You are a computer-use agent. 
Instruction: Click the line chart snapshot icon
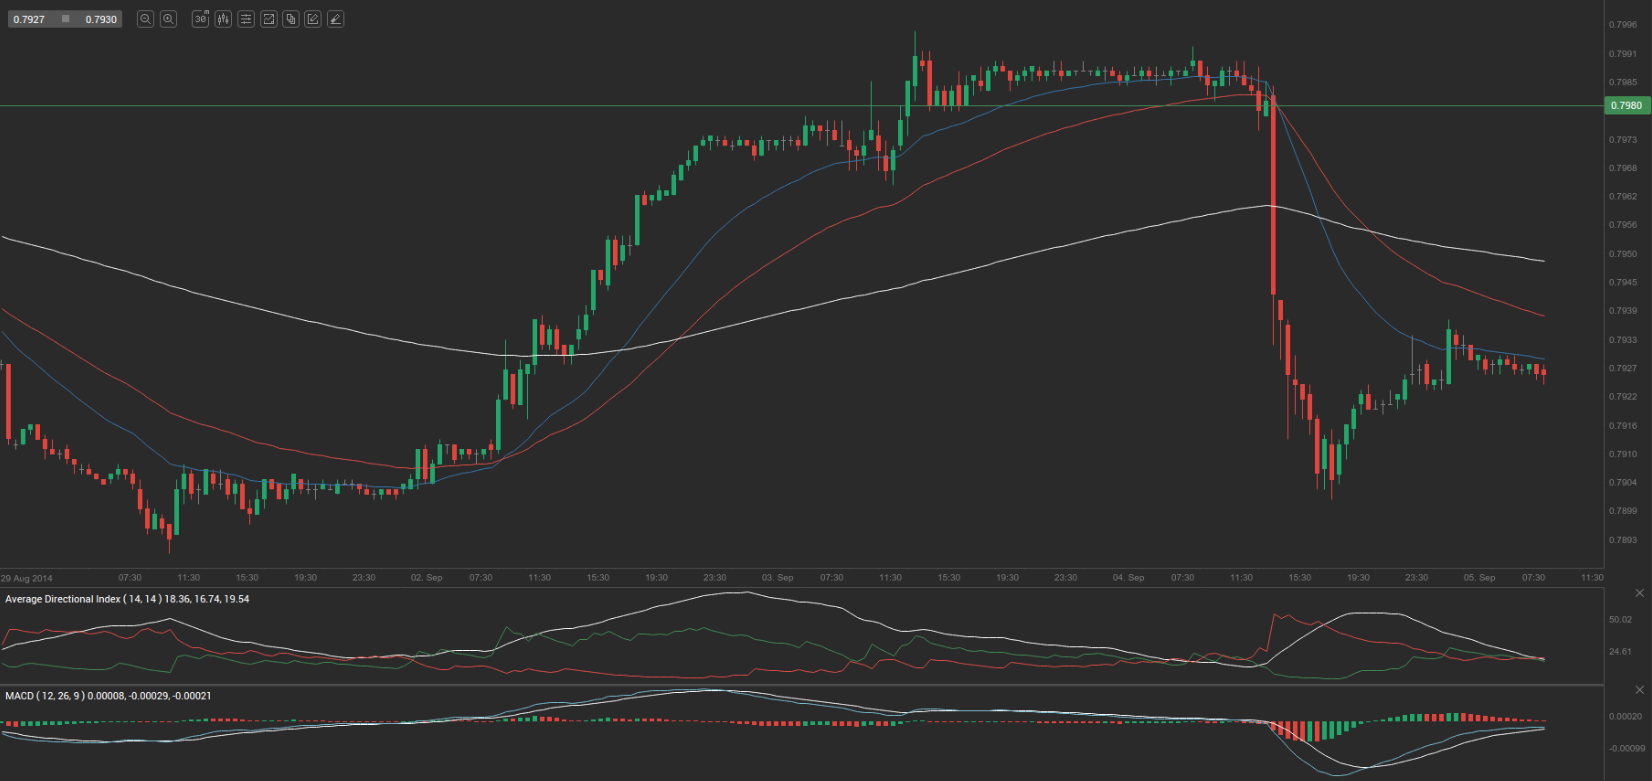pos(269,19)
